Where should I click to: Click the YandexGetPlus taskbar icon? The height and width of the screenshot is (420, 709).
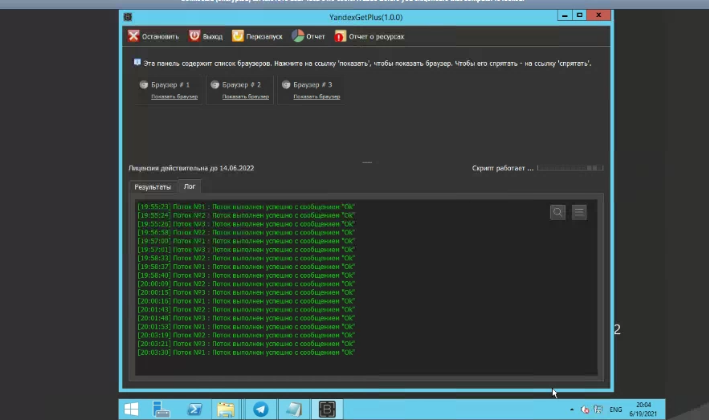click(x=327, y=410)
